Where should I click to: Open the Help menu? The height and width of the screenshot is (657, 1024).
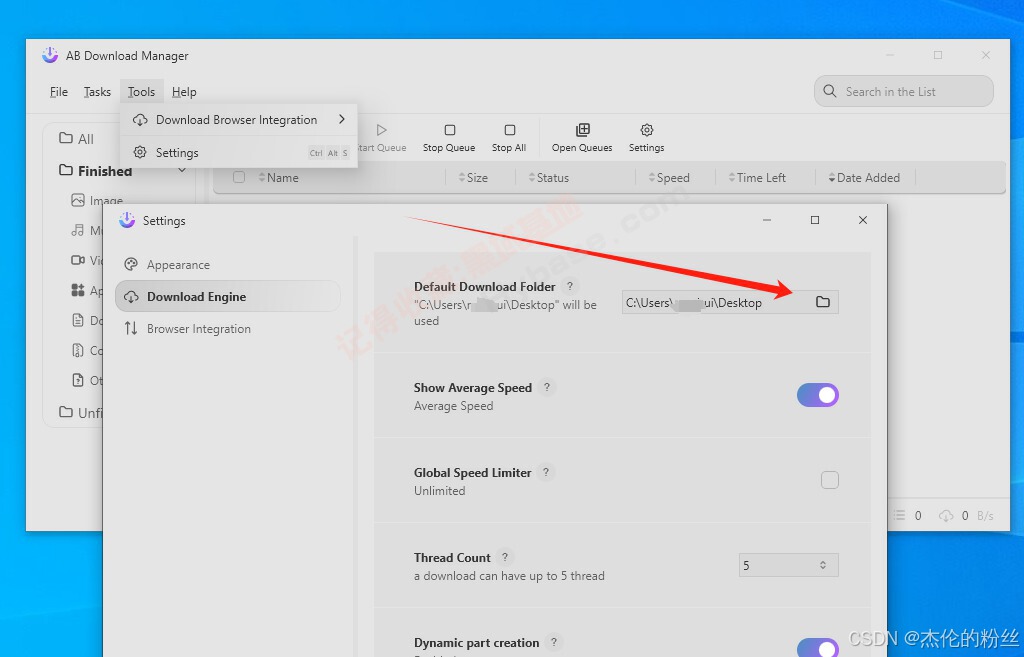tap(184, 92)
